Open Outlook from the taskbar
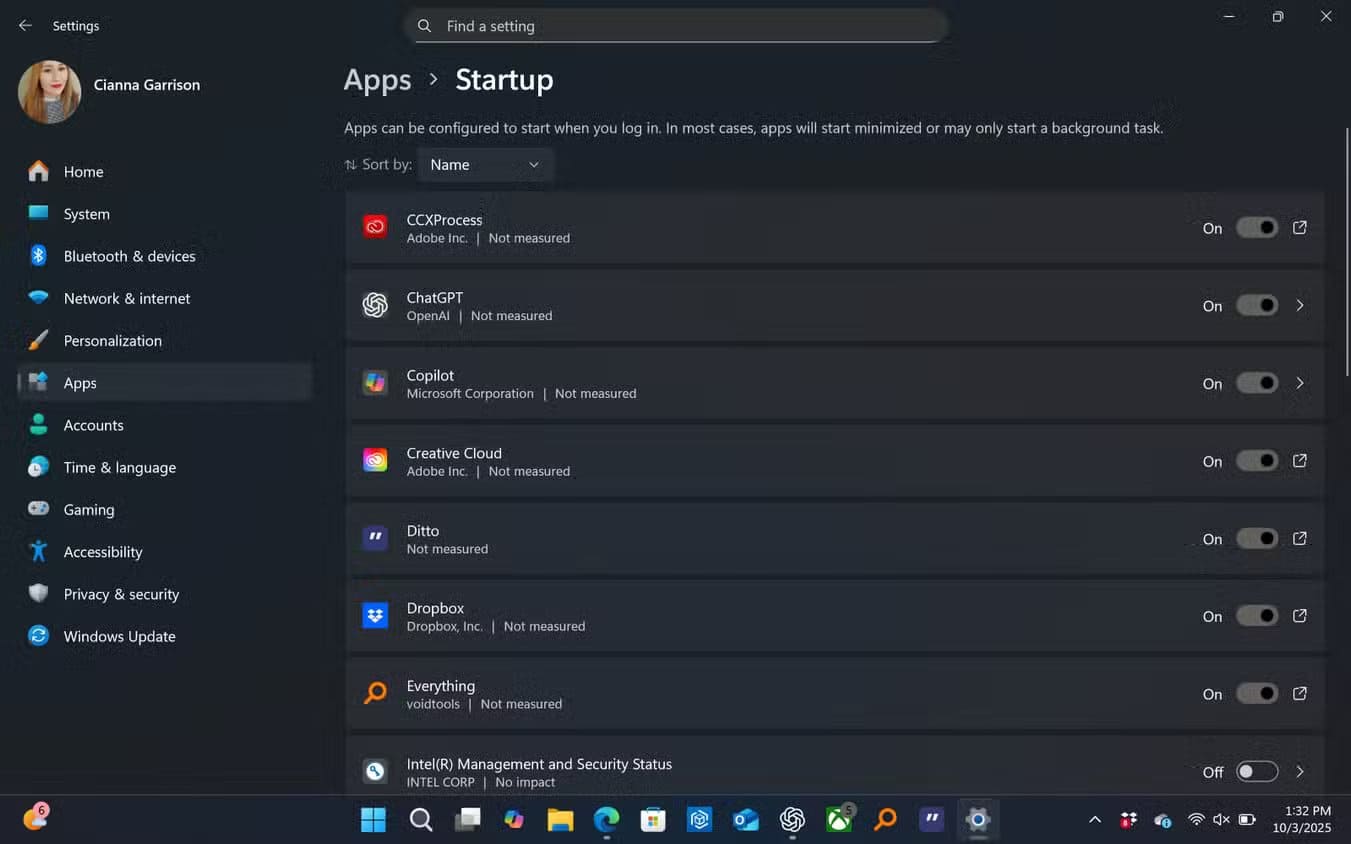This screenshot has height=844, width=1351. point(746,820)
